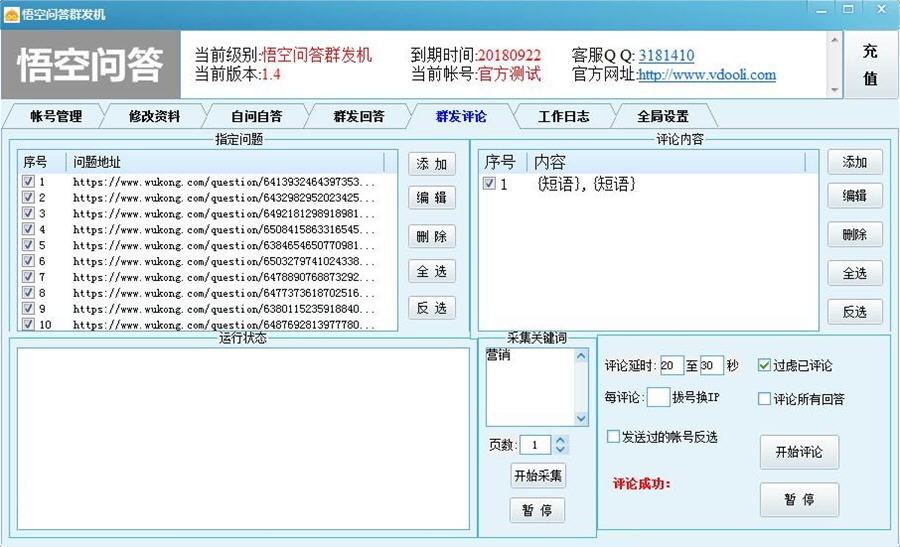900x547 pixels.
Task: Open the 全局设置 tab
Action: click(663, 116)
